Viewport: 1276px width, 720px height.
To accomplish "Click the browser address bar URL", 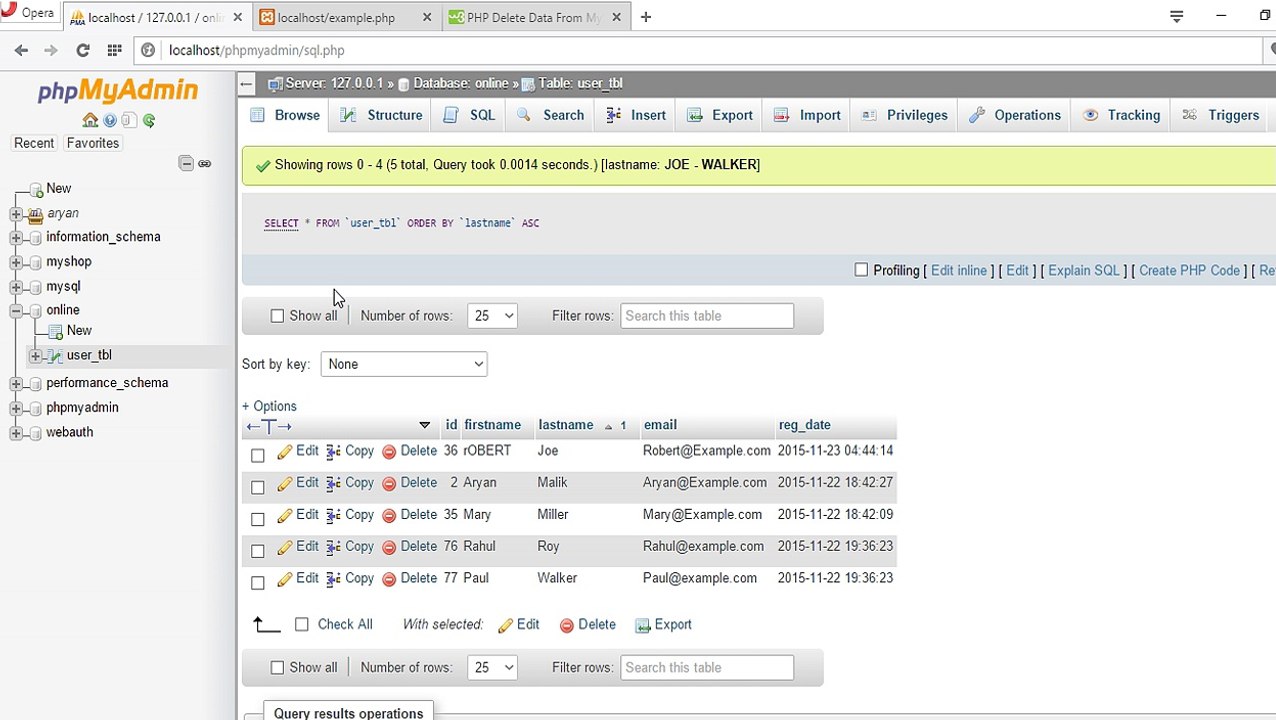I will 256,50.
